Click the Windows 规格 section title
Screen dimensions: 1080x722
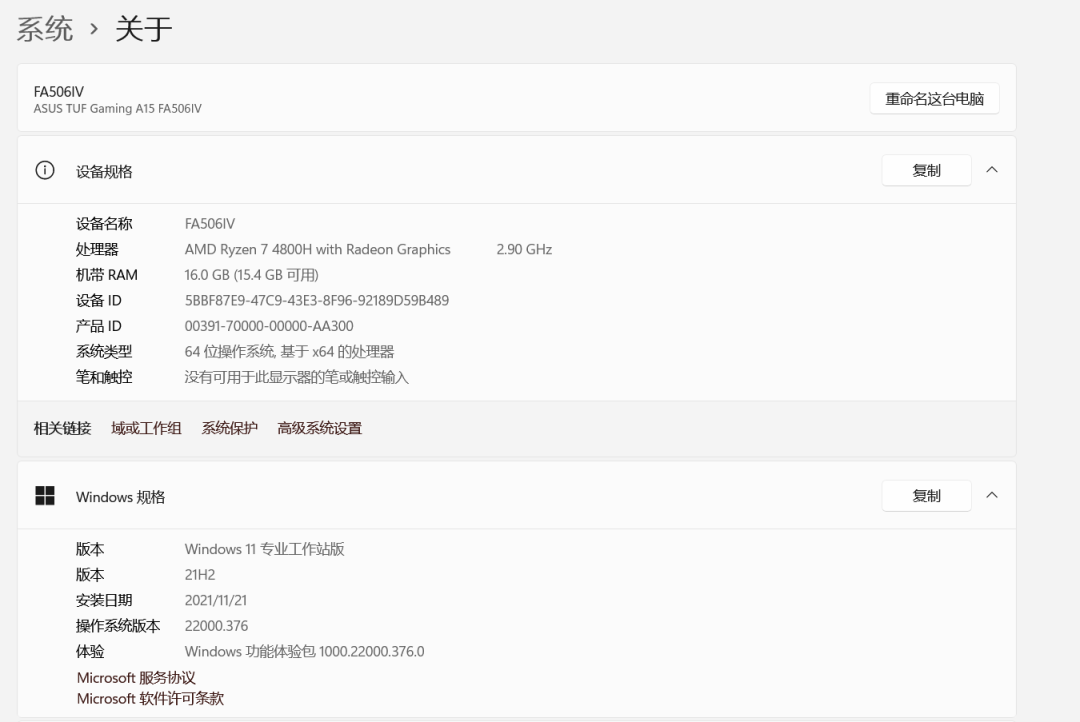pyautogui.click(x=121, y=497)
